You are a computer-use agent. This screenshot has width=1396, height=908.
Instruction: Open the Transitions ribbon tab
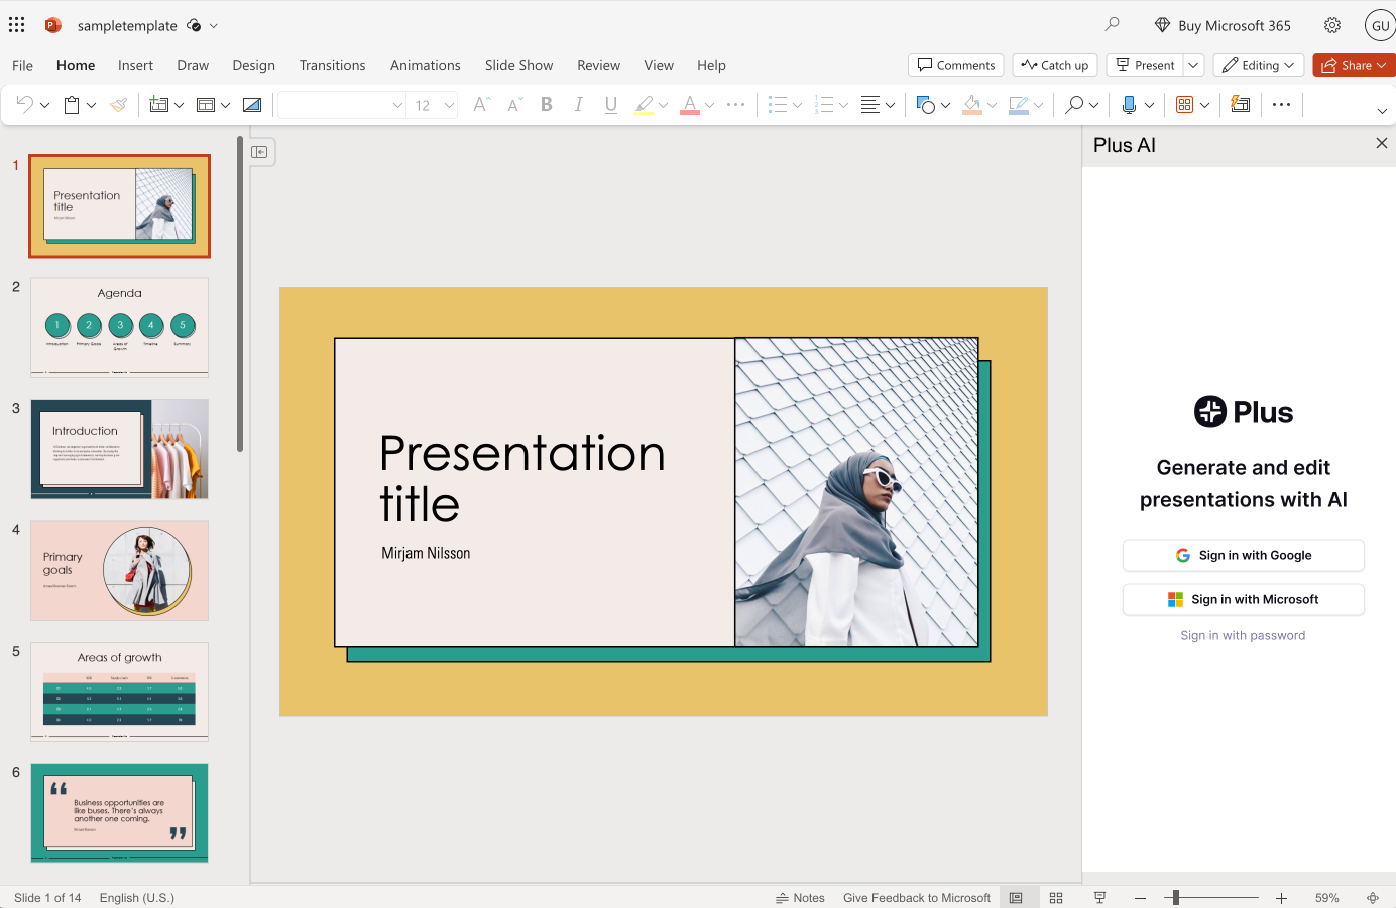coord(332,65)
